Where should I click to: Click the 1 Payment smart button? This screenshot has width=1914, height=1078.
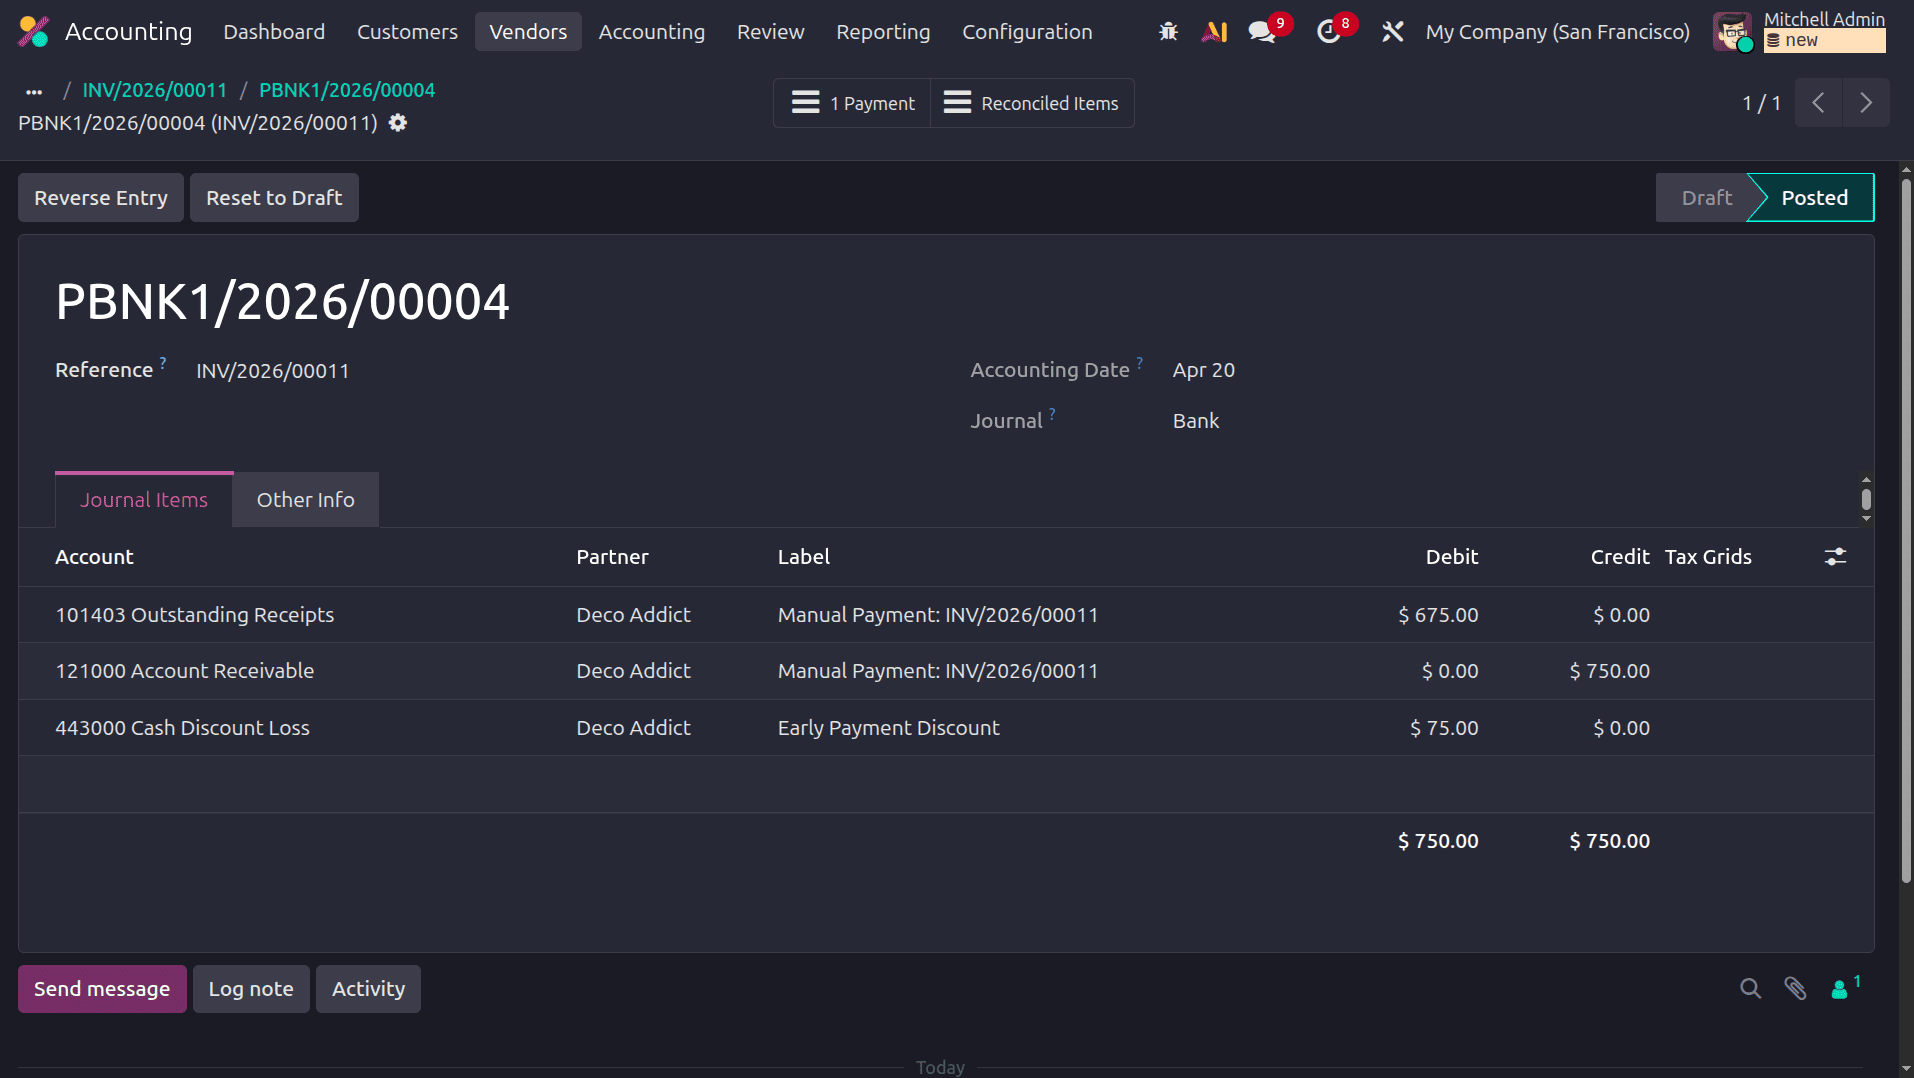pos(851,102)
